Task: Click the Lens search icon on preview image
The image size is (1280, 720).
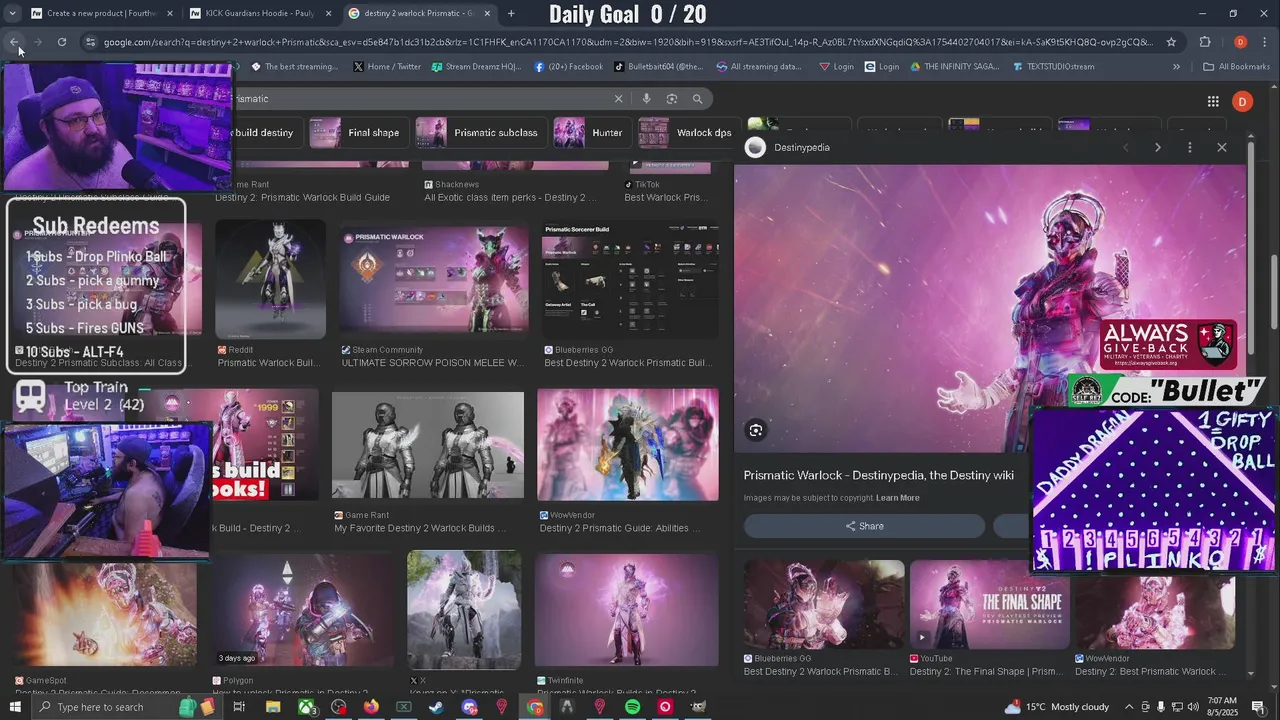Action: pyautogui.click(x=756, y=430)
